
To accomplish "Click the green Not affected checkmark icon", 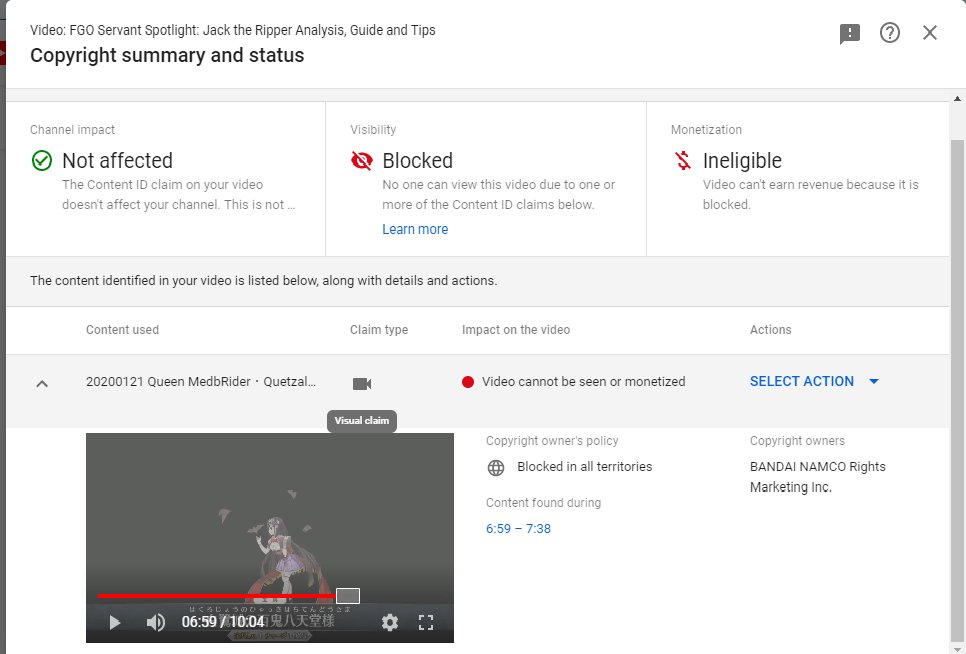I will coord(42,161).
